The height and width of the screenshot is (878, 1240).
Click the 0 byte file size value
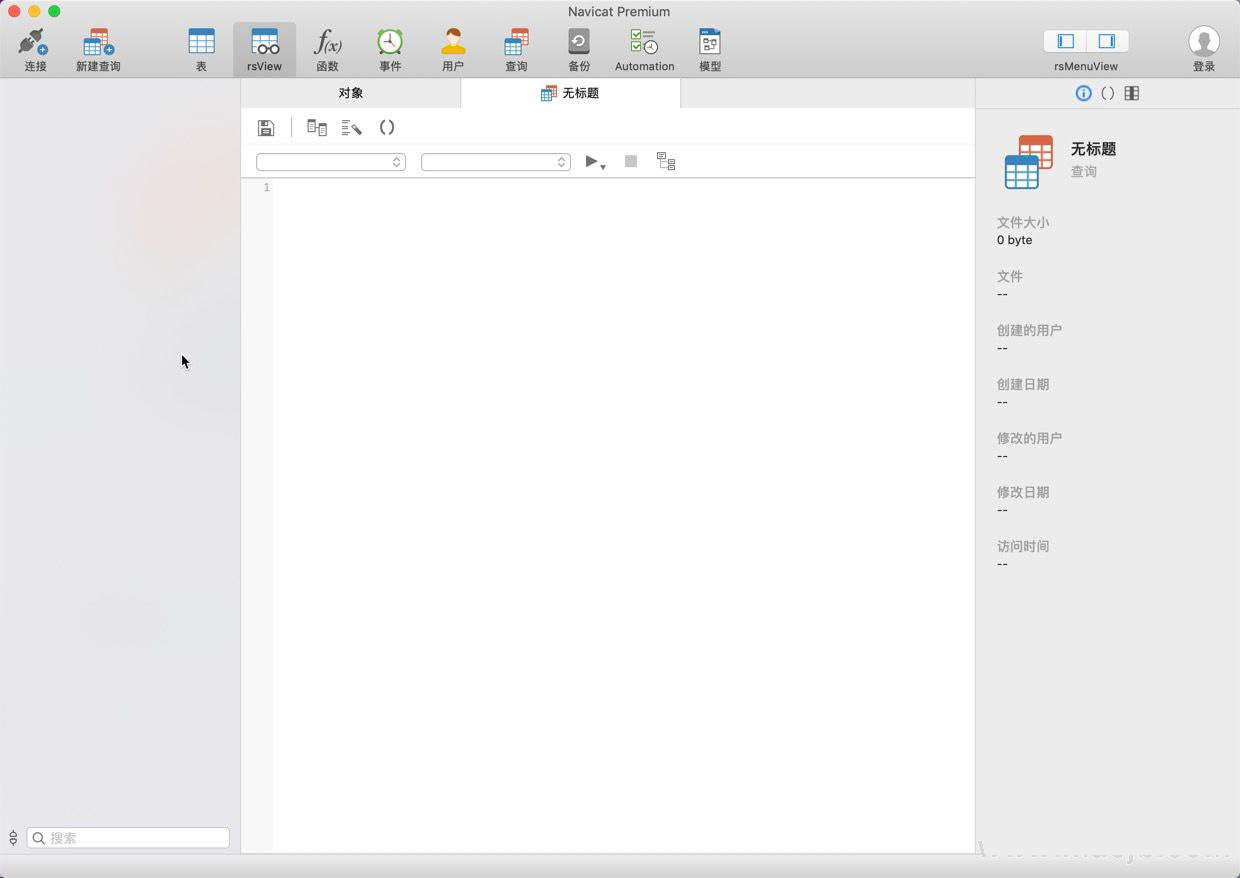1014,240
